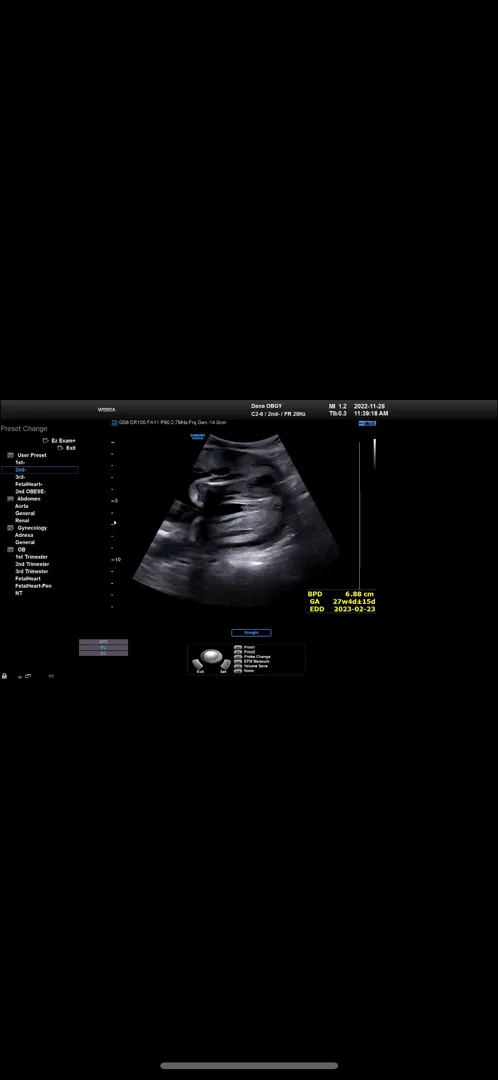Collapse the Abdomen group icon
498x1080 pixels.
click(x=10, y=499)
